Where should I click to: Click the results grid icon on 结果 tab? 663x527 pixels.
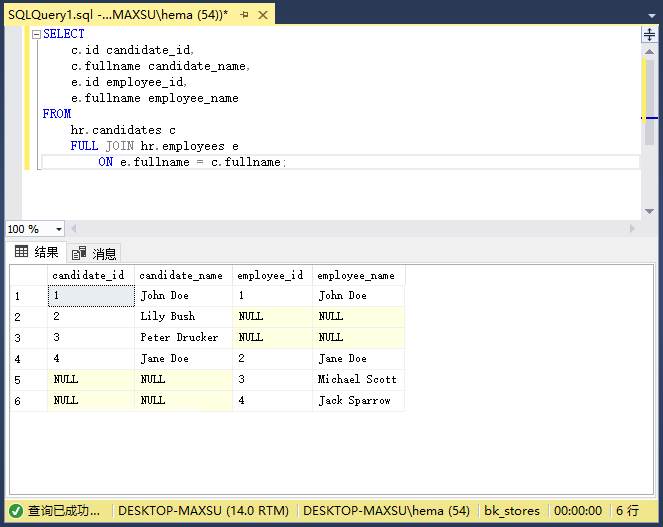pos(21,252)
